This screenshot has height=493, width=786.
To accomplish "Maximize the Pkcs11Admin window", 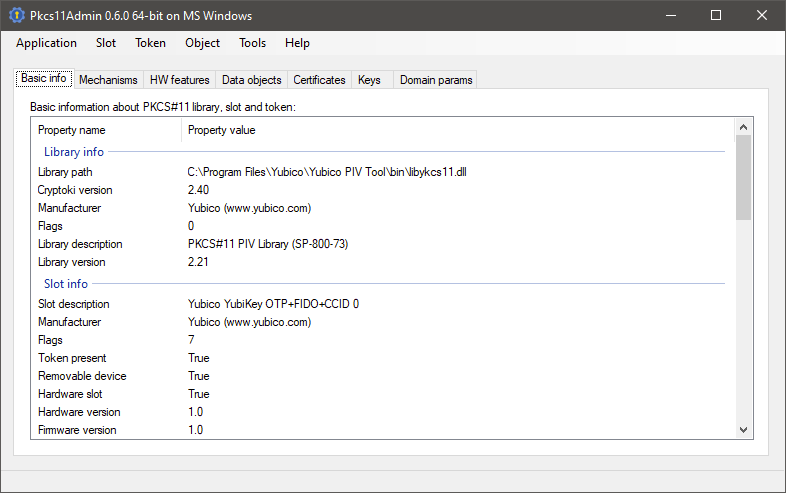I will 716,16.
